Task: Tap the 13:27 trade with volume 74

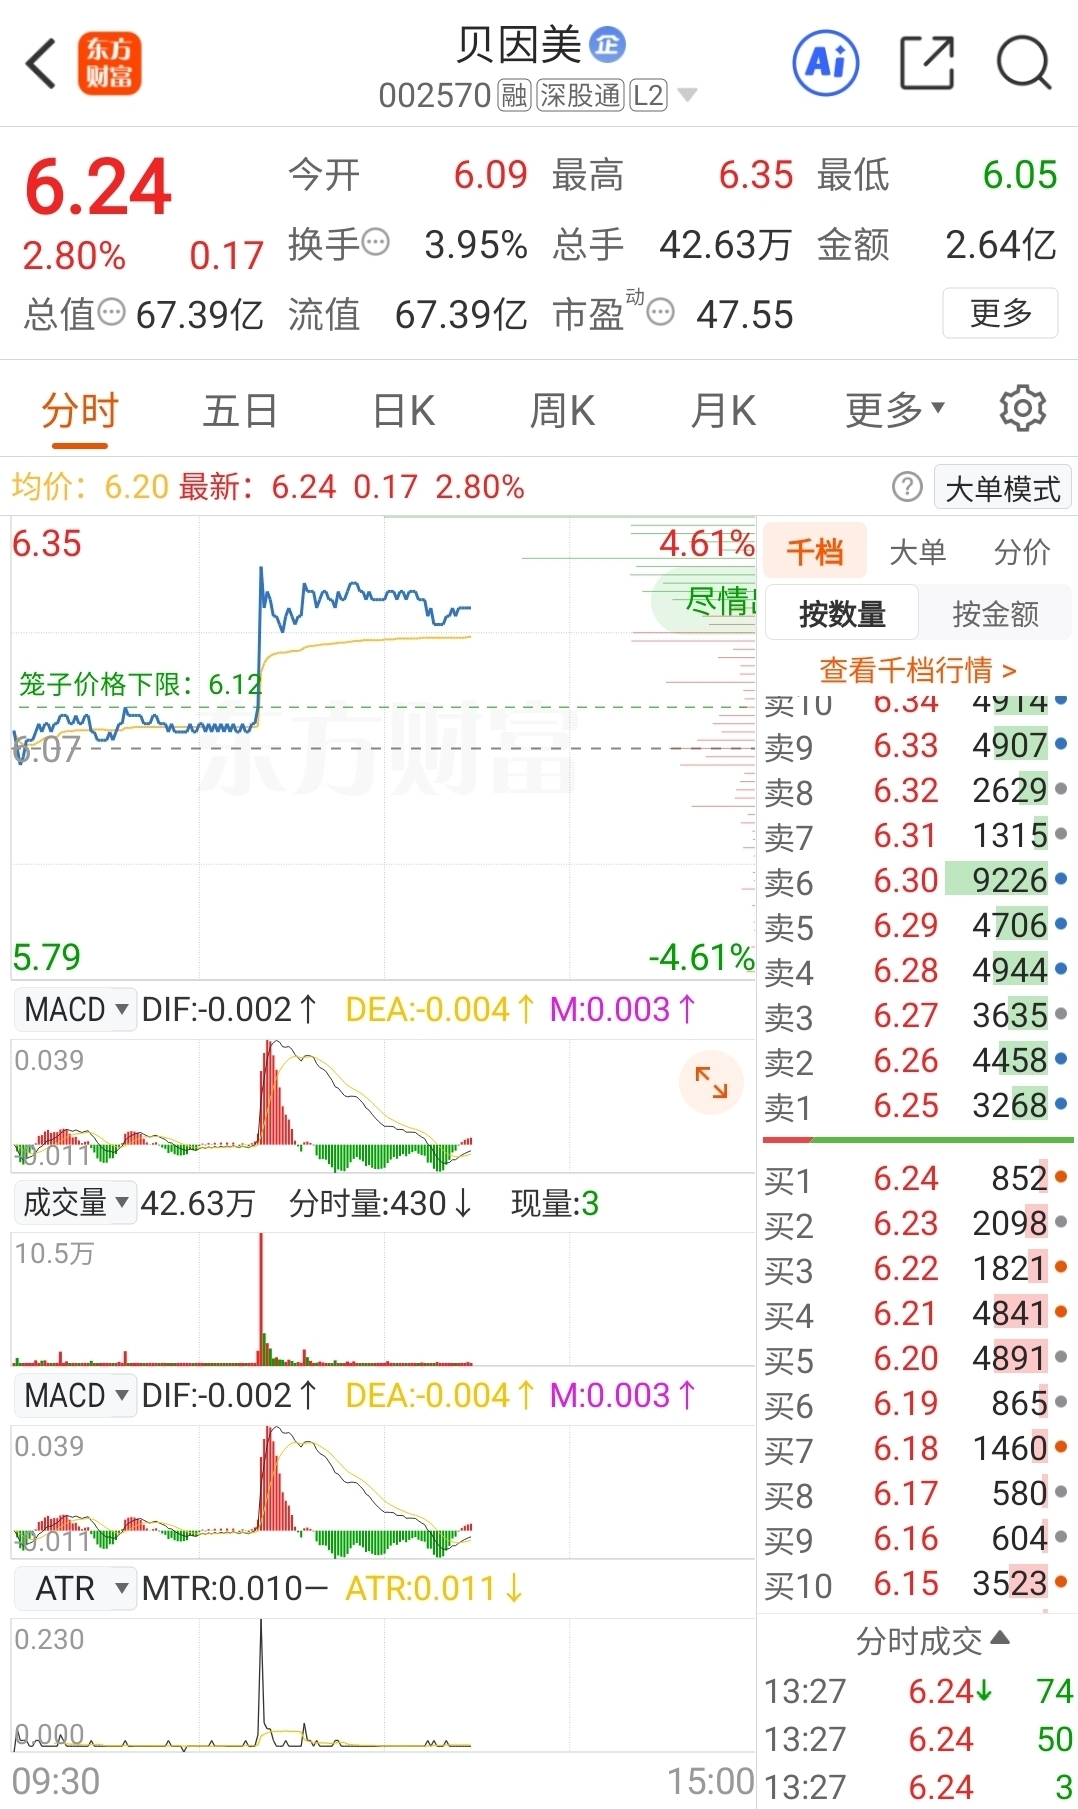Action: (x=917, y=1691)
